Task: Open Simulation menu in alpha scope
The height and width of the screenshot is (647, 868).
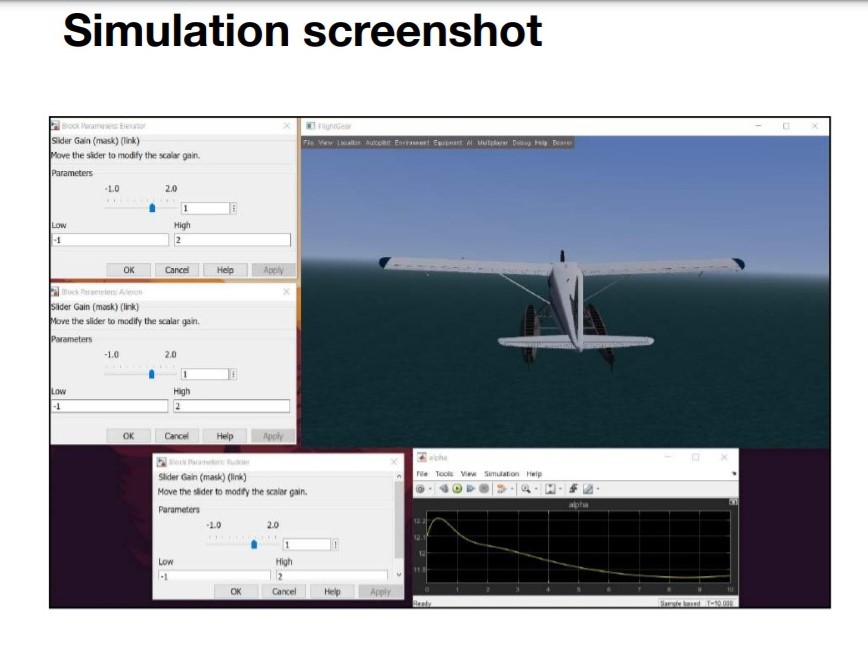Action: click(502, 474)
